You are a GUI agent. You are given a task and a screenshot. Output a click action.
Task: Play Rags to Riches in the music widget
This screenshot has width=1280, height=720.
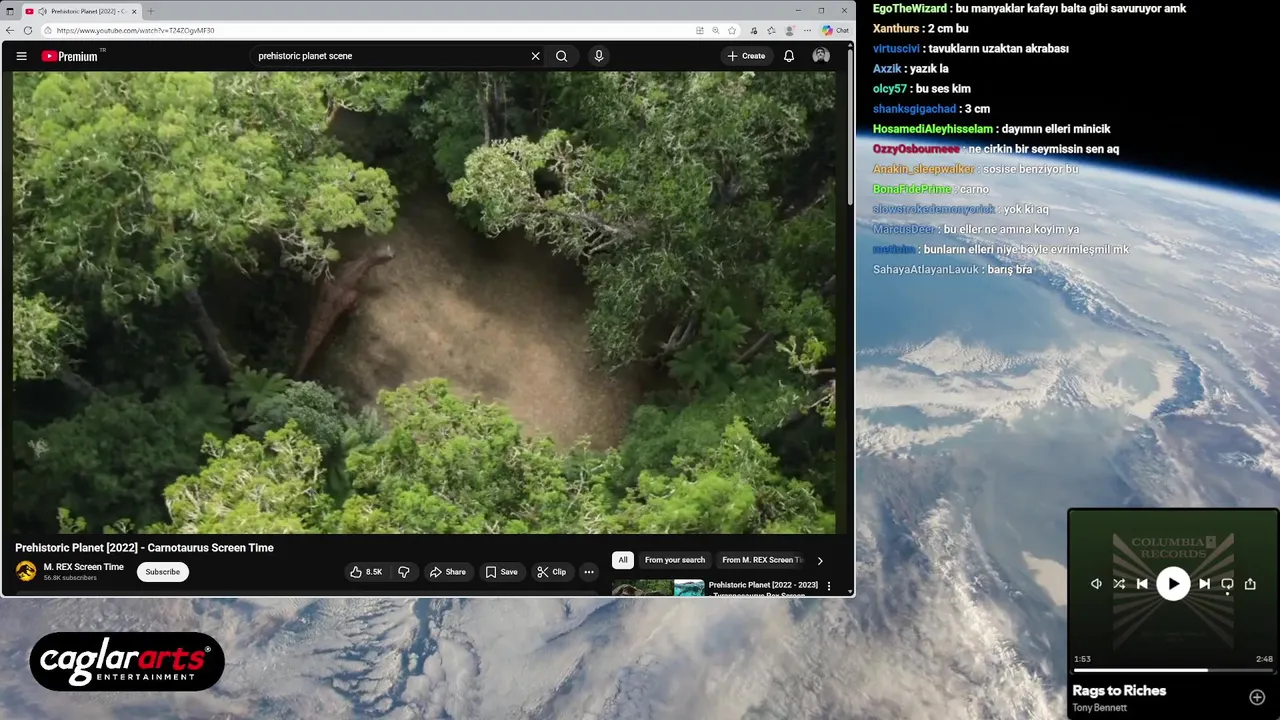click(1173, 584)
